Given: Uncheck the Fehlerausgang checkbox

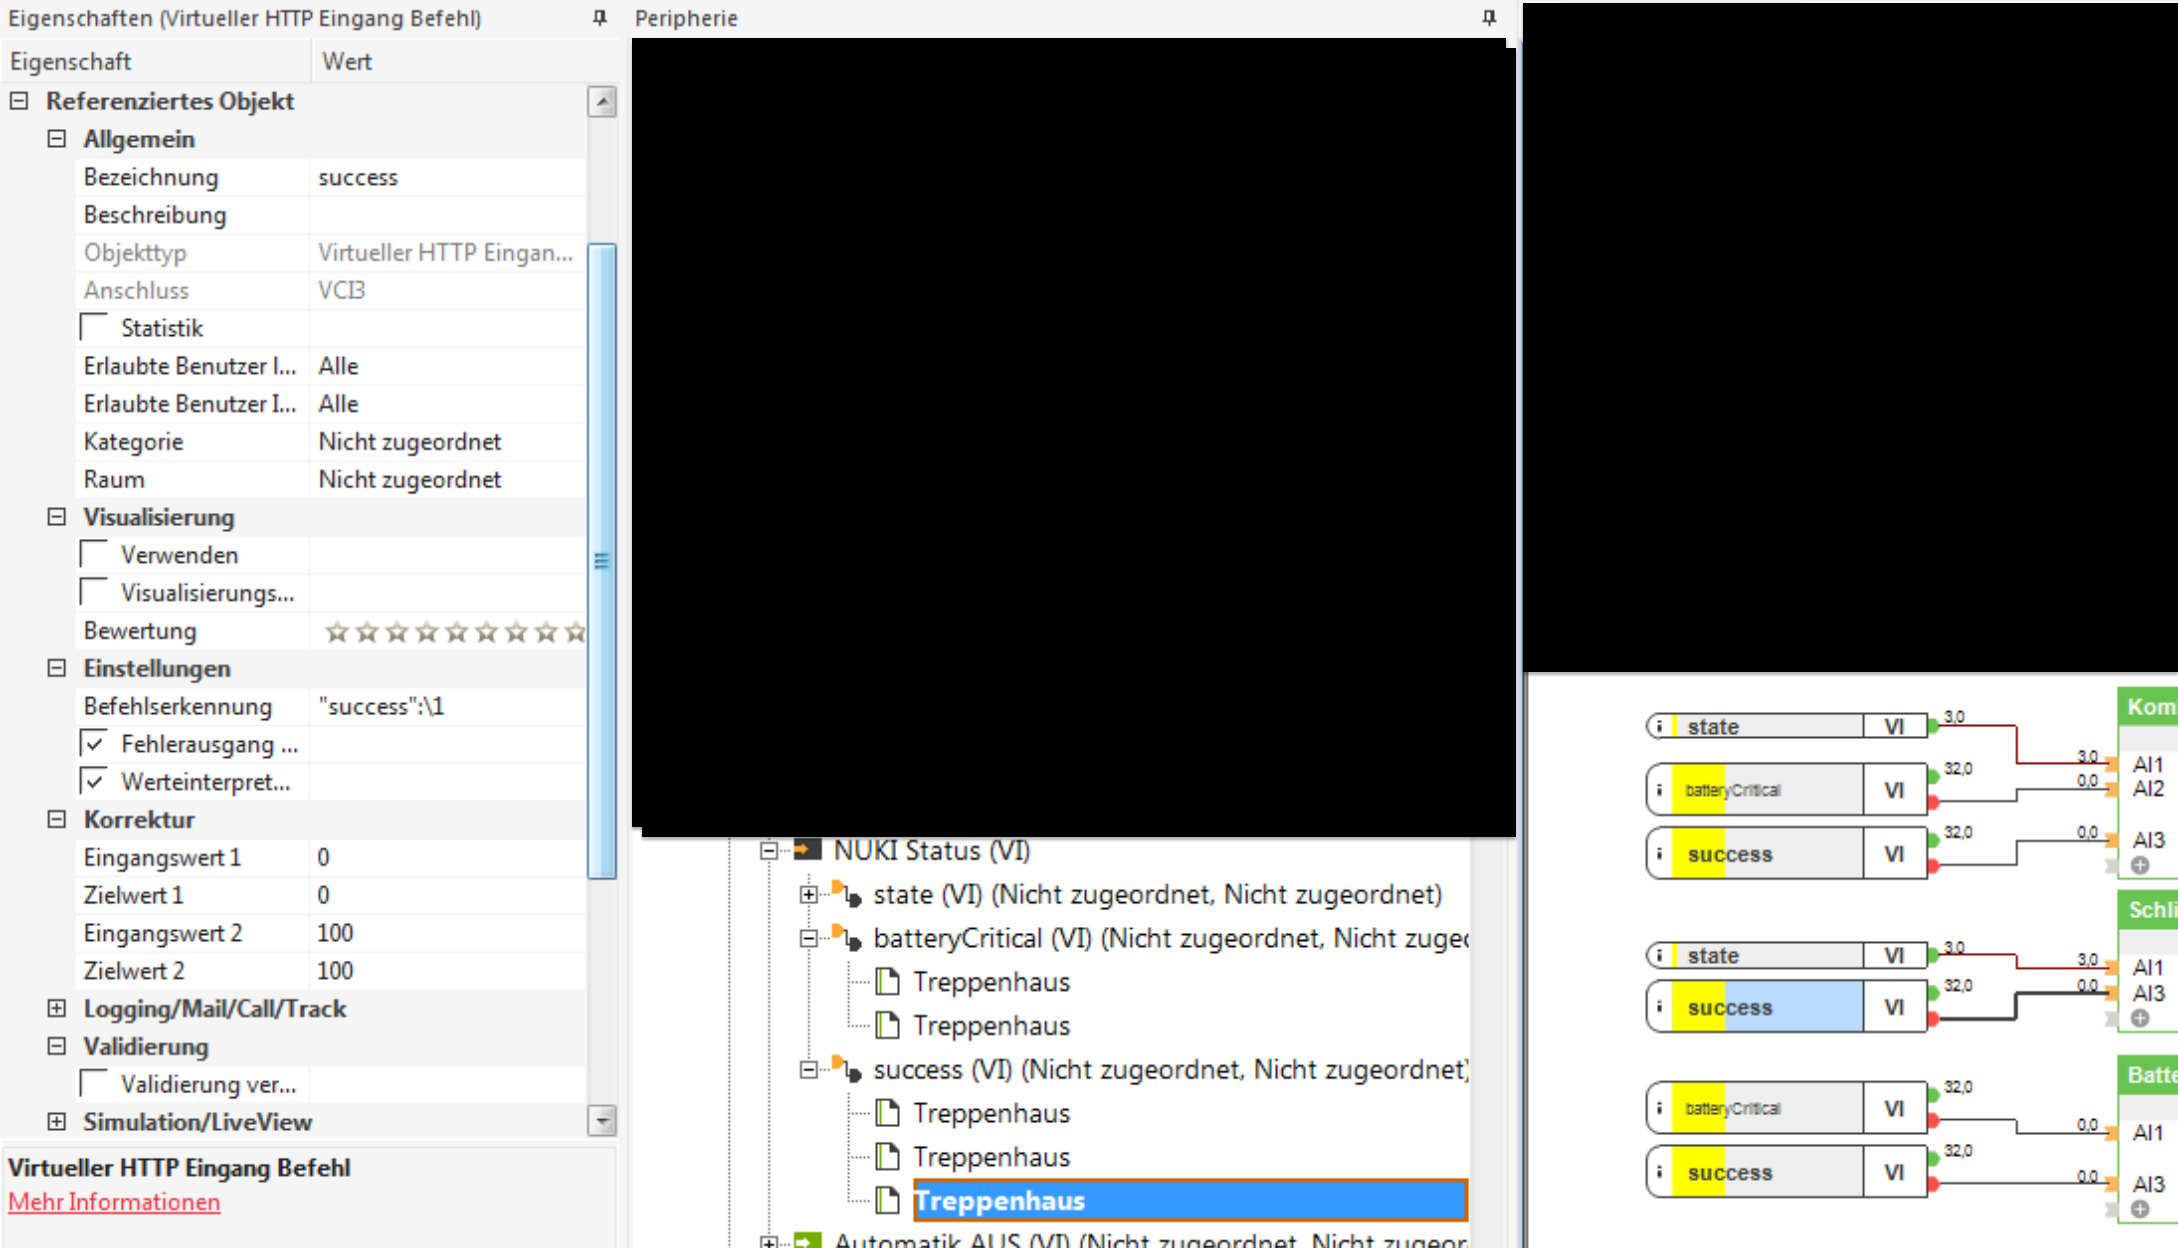Looking at the screenshot, I should [x=95, y=744].
